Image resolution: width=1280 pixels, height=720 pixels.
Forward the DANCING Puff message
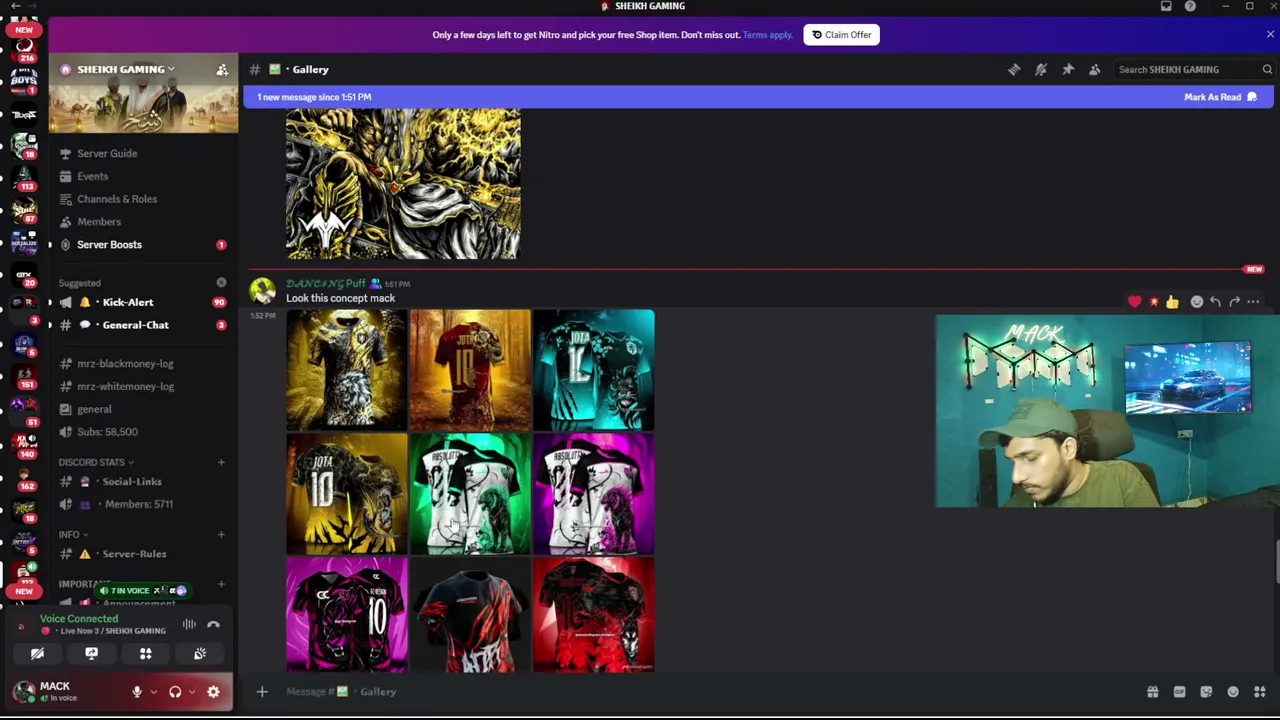click(x=1234, y=301)
